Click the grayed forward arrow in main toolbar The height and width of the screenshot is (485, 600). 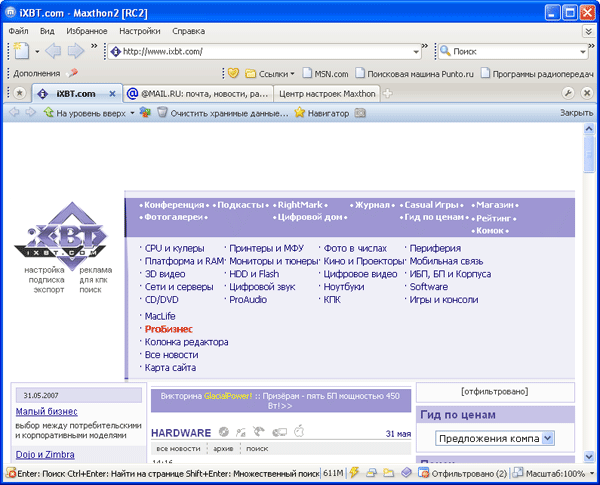76,51
